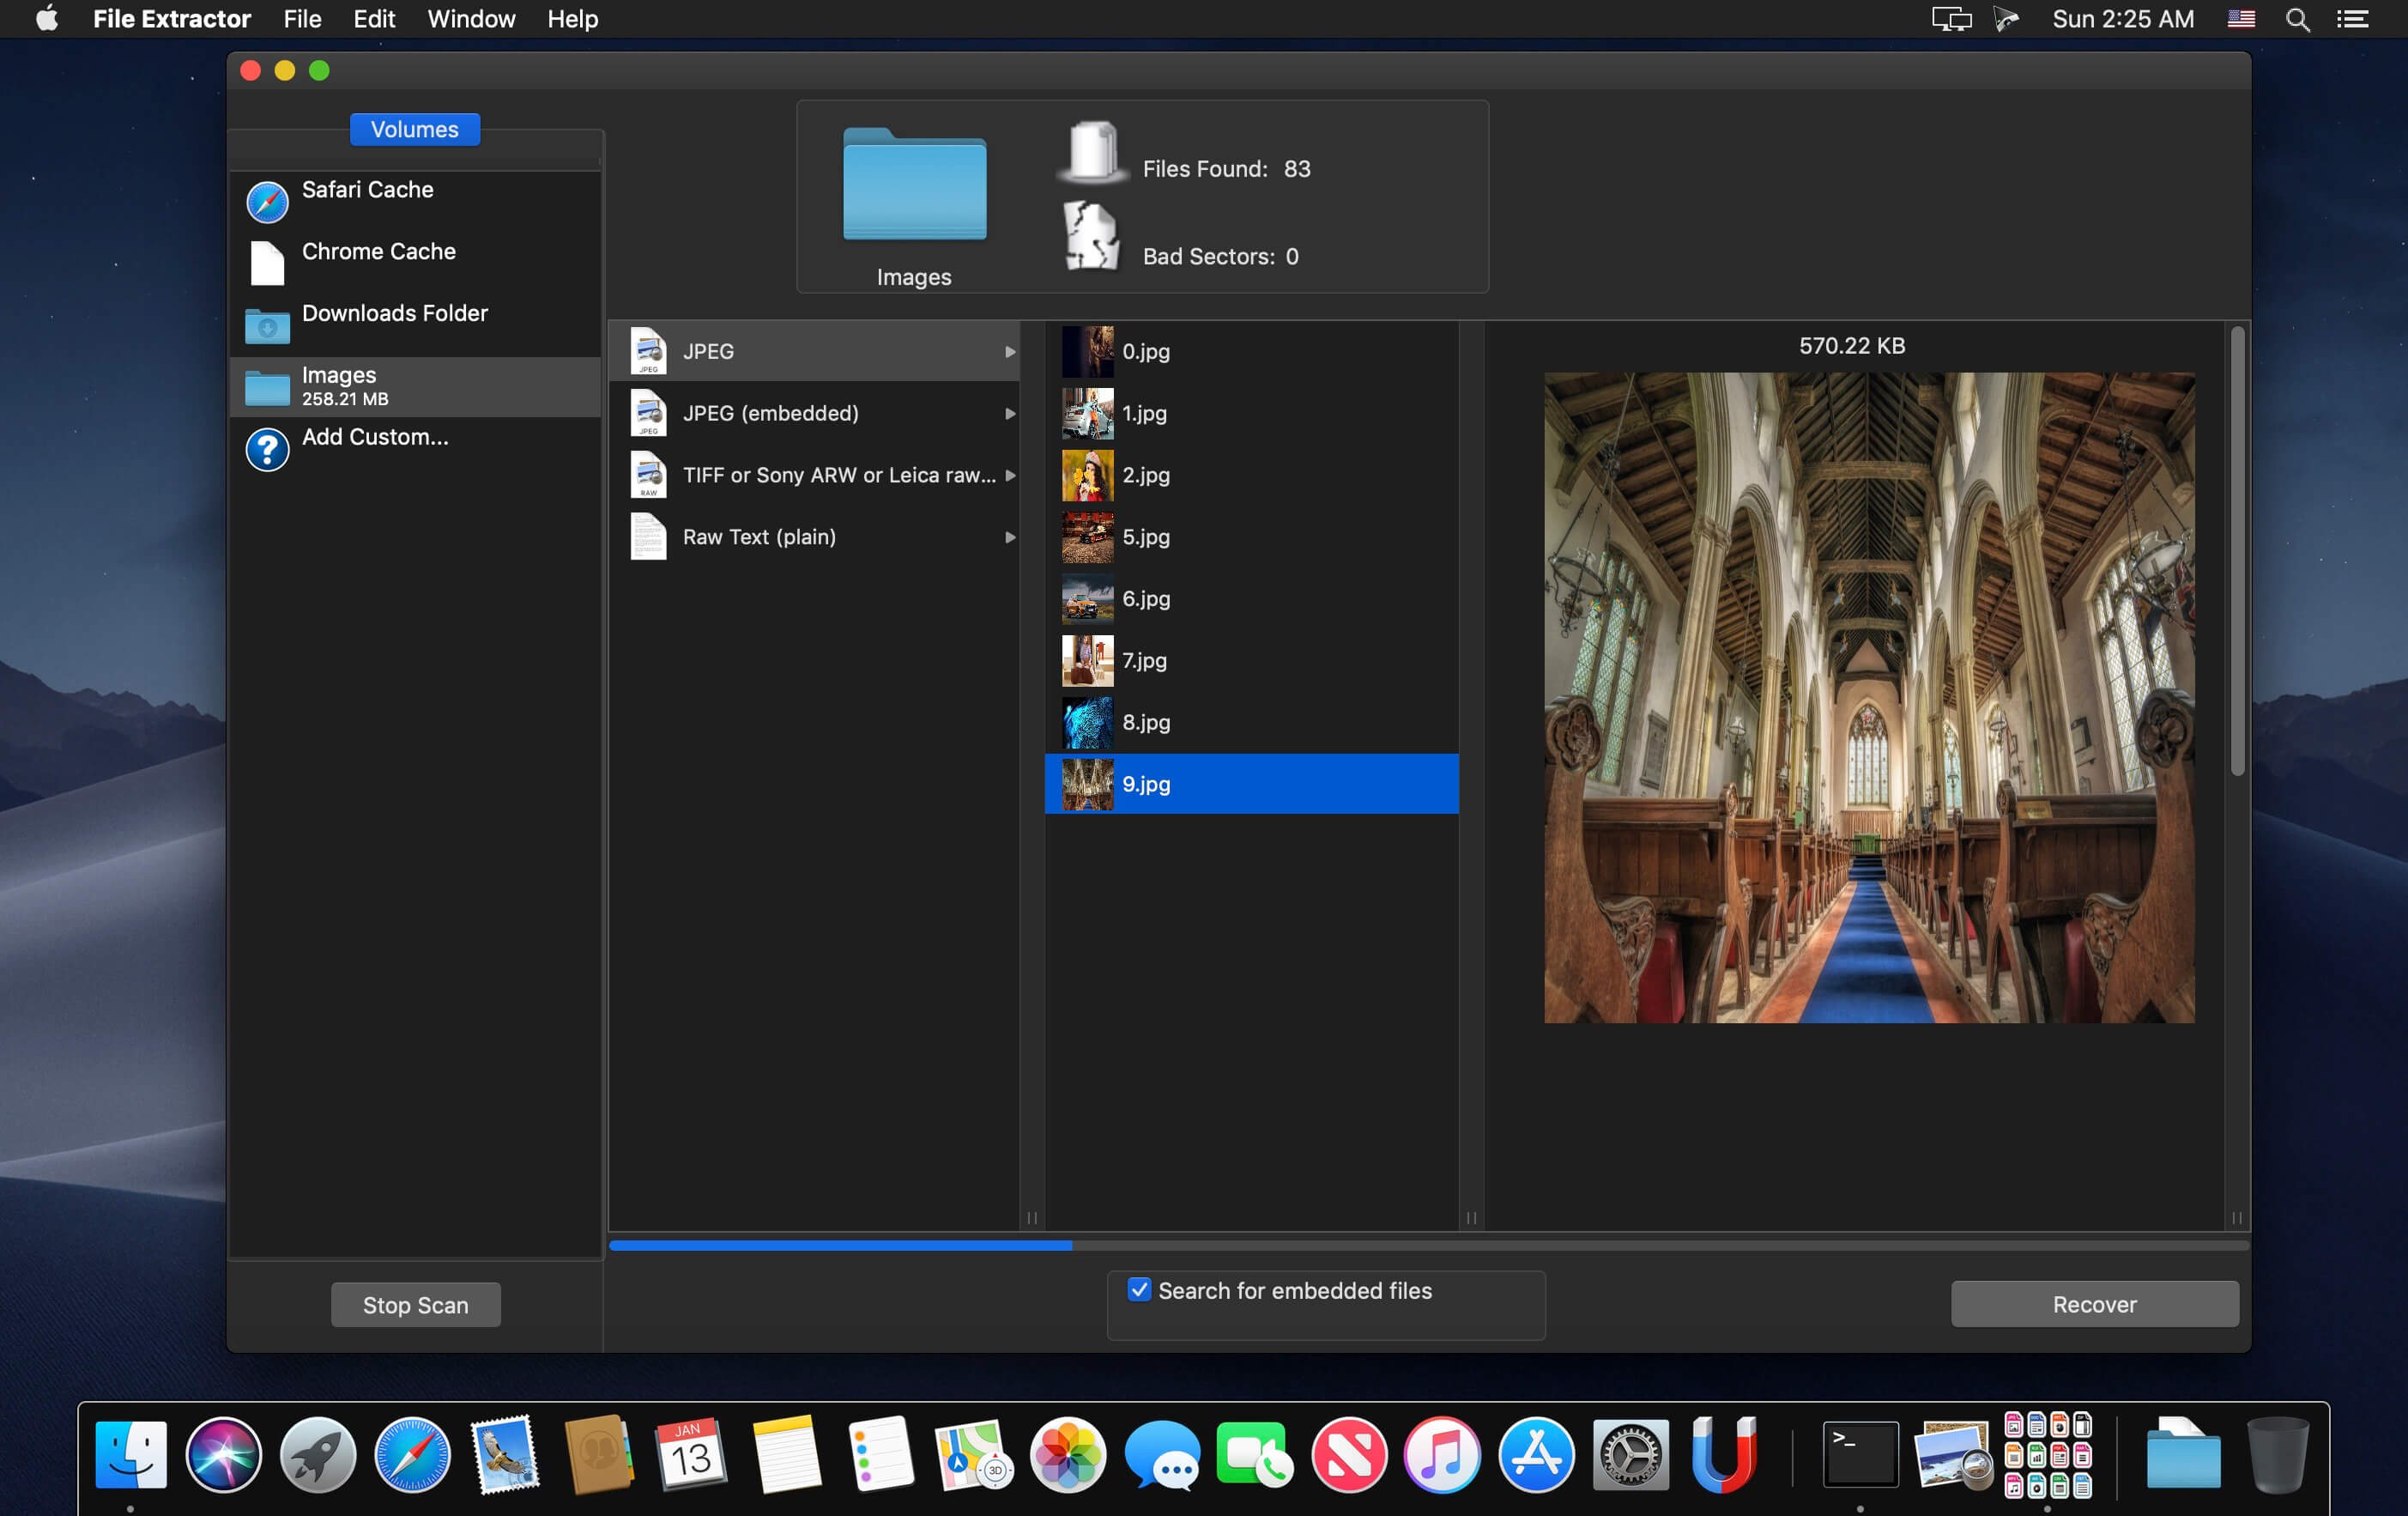The height and width of the screenshot is (1516, 2408).
Task: Select the Raw Text plain file type icon
Action: click(x=648, y=537)
